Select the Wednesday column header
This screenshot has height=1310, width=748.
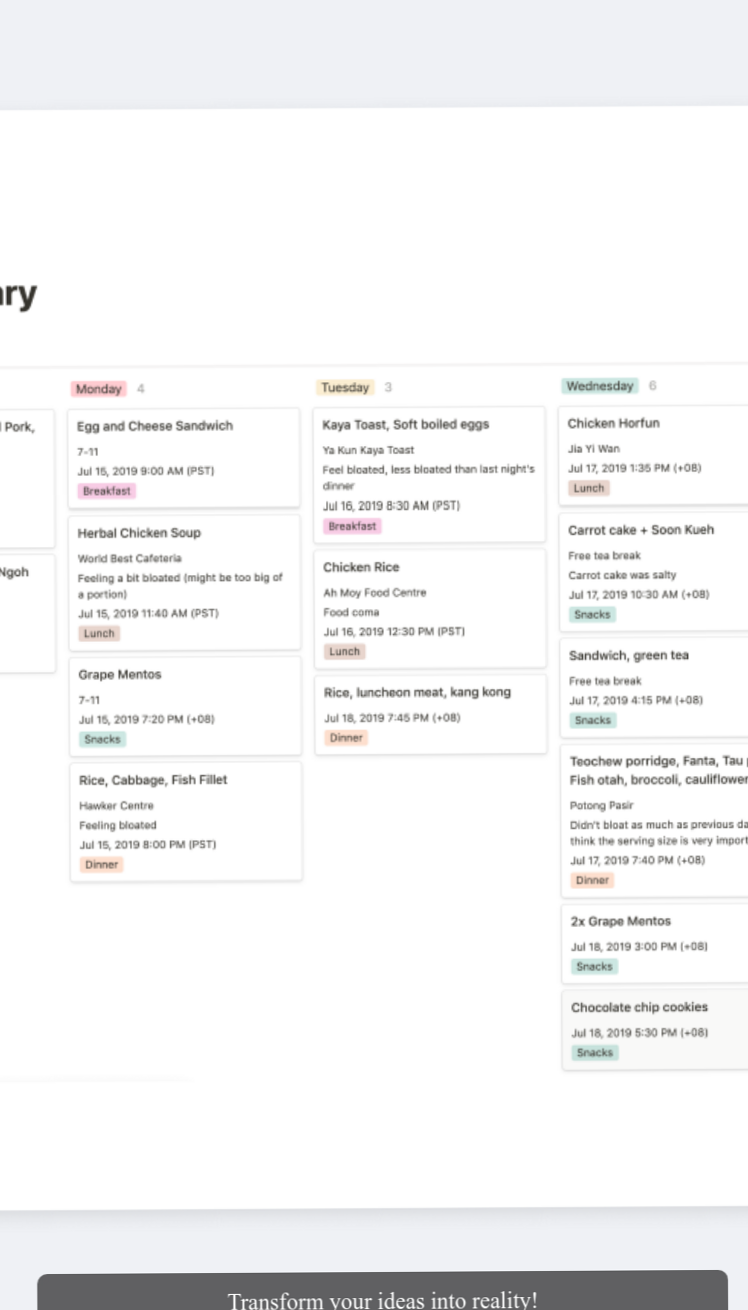point(599,384)
